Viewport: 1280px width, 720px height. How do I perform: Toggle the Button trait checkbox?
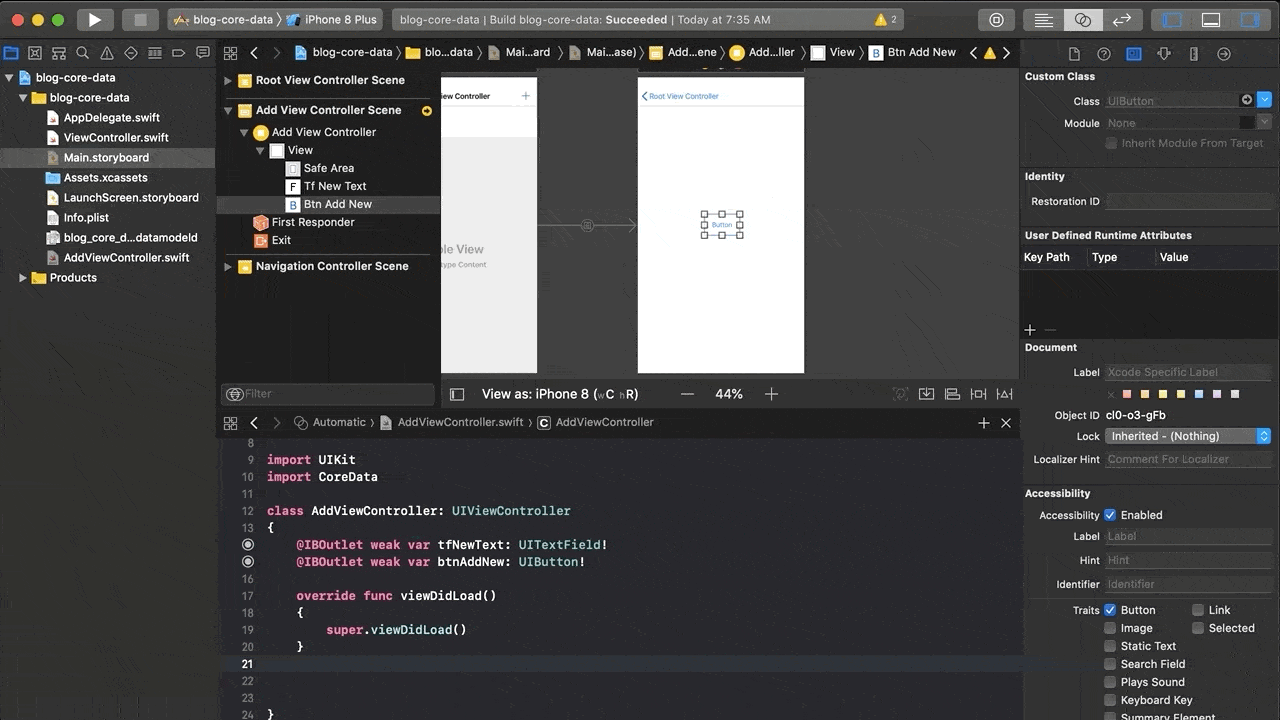click(x=1110, y=610)
